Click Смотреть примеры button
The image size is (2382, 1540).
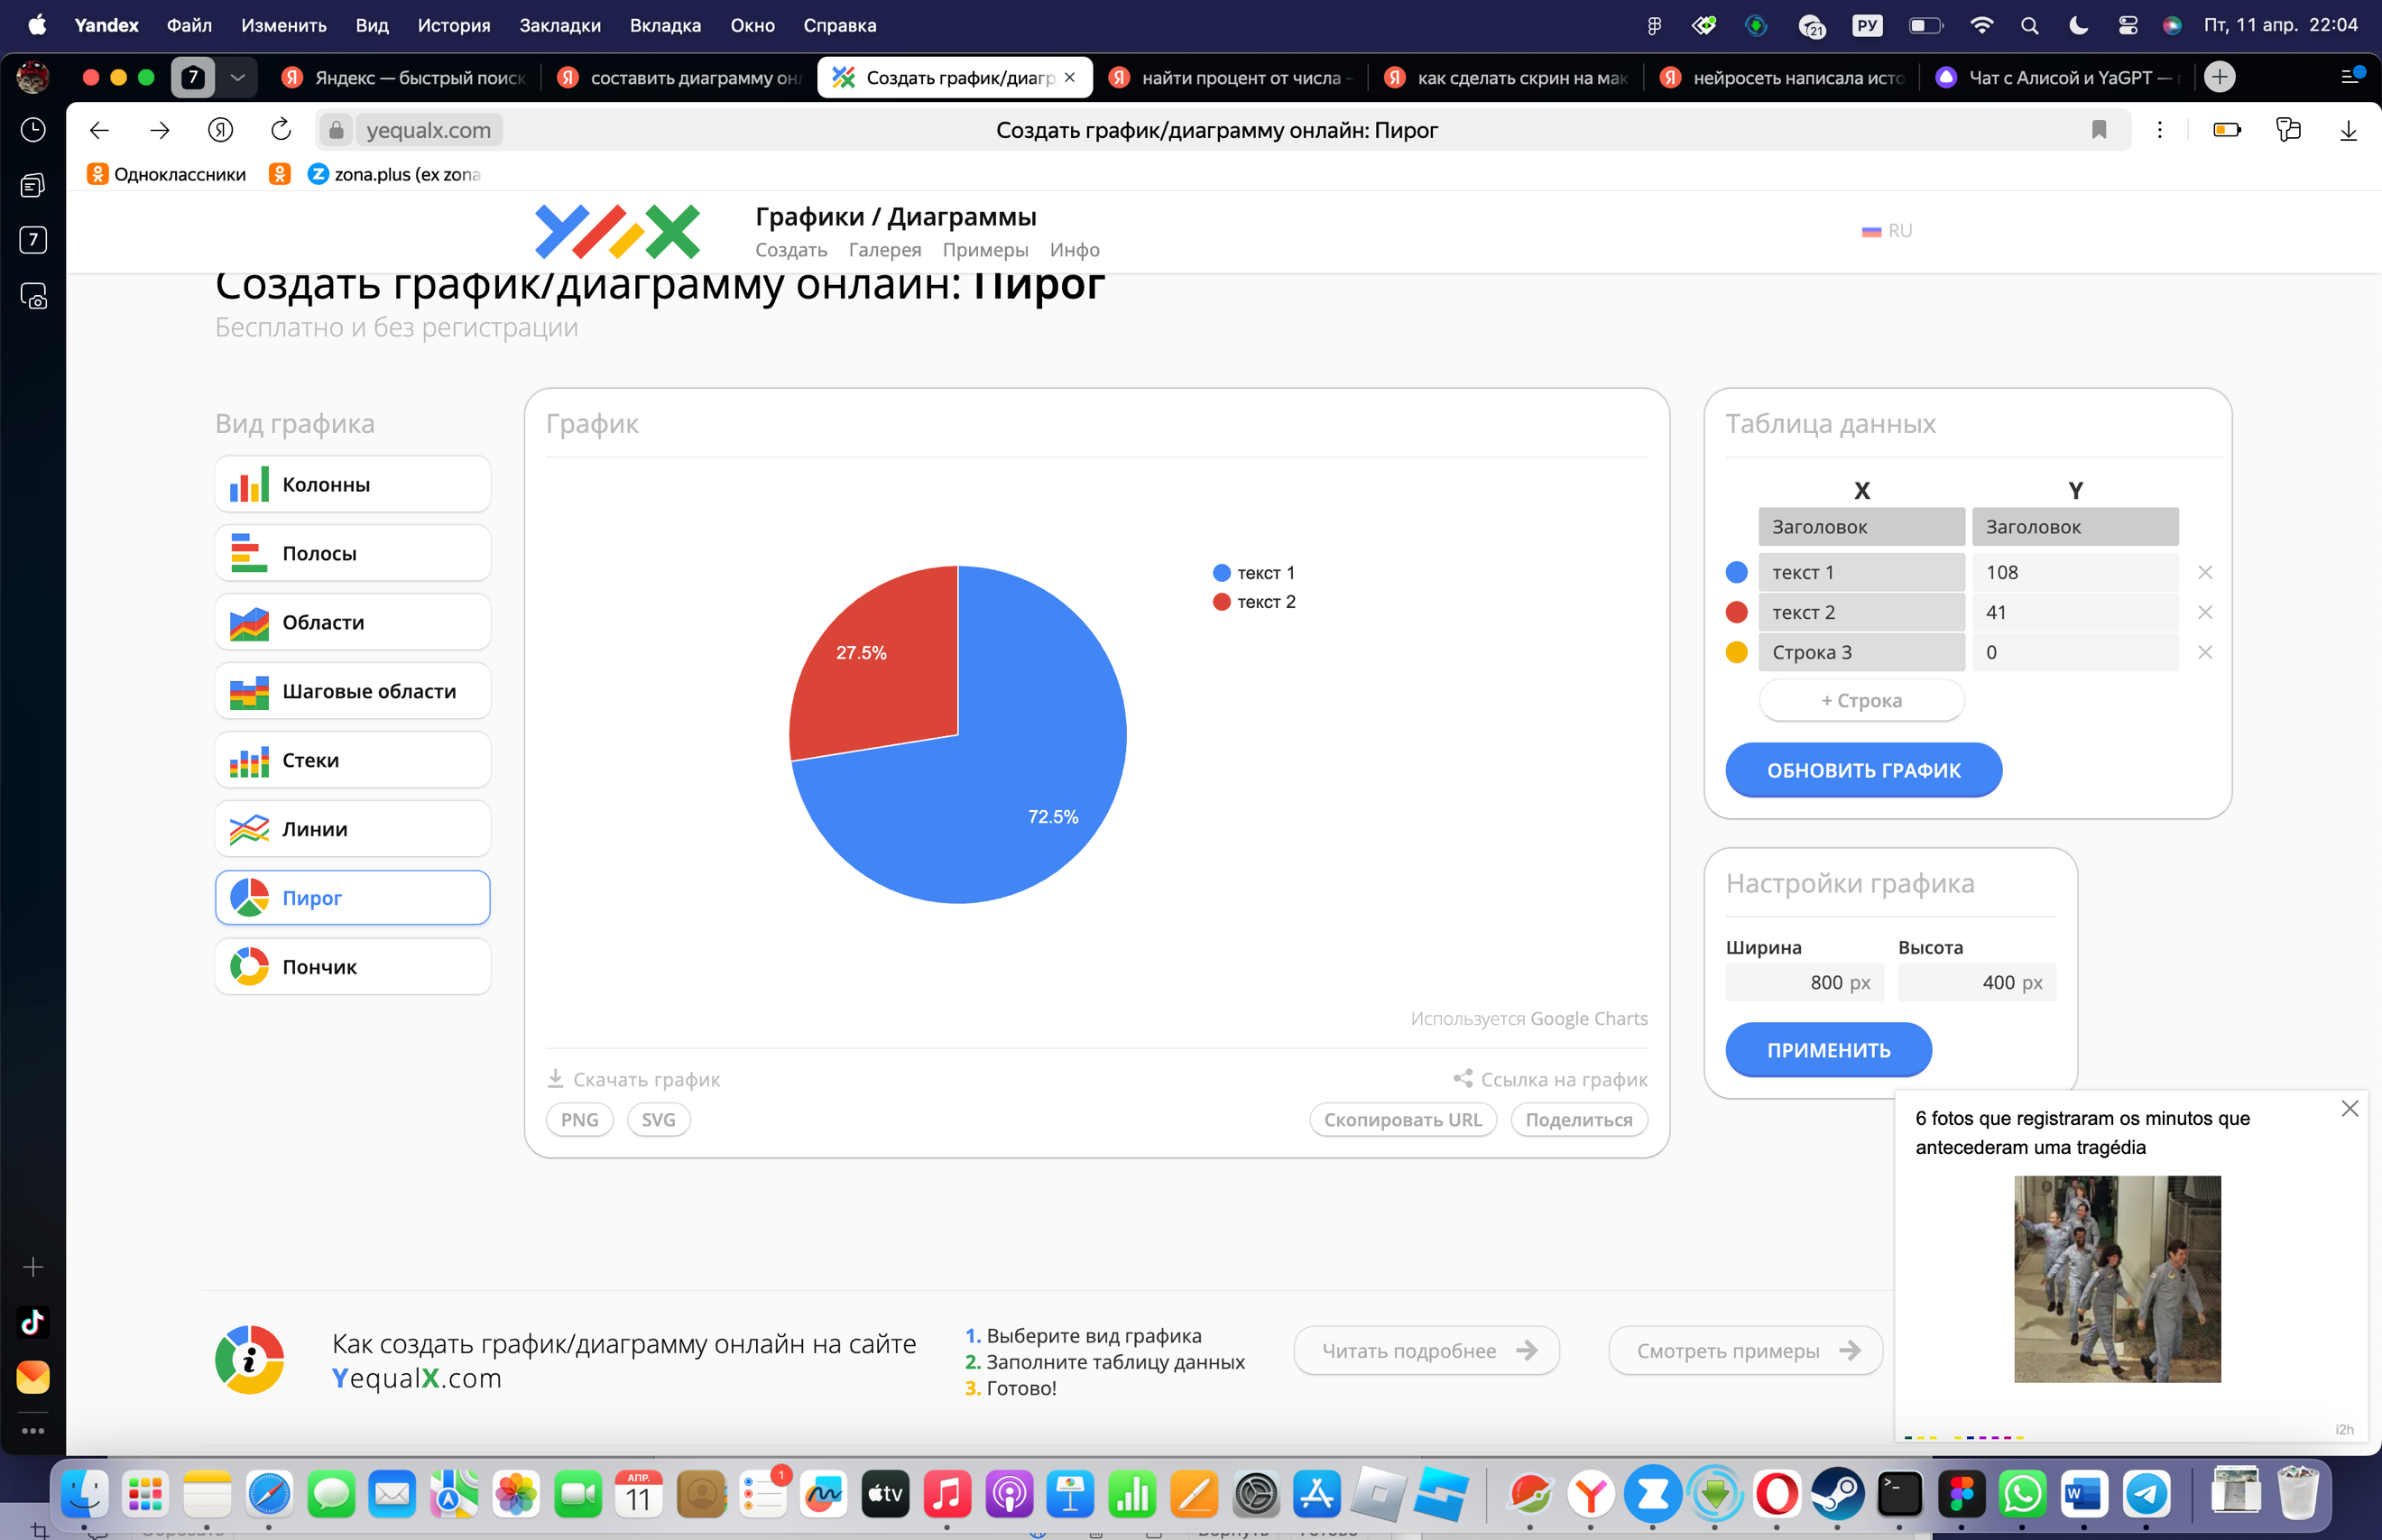click(1746, 1351)
